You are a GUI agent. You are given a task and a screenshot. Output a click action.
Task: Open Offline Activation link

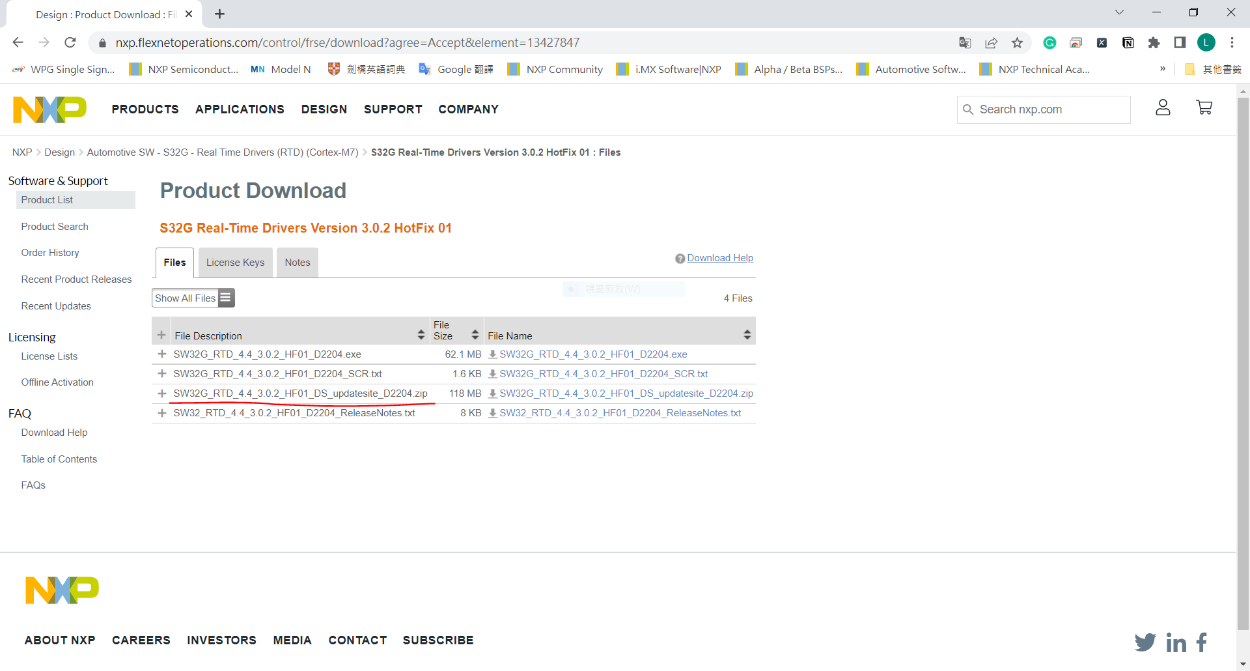pyautogui.click(x=57, y=382)
